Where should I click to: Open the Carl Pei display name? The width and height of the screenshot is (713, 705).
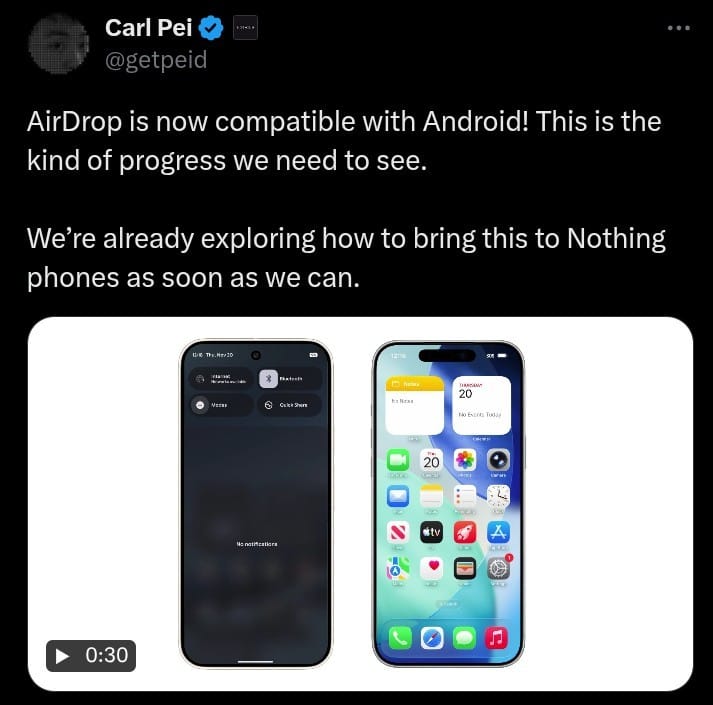tap(149, 27)
